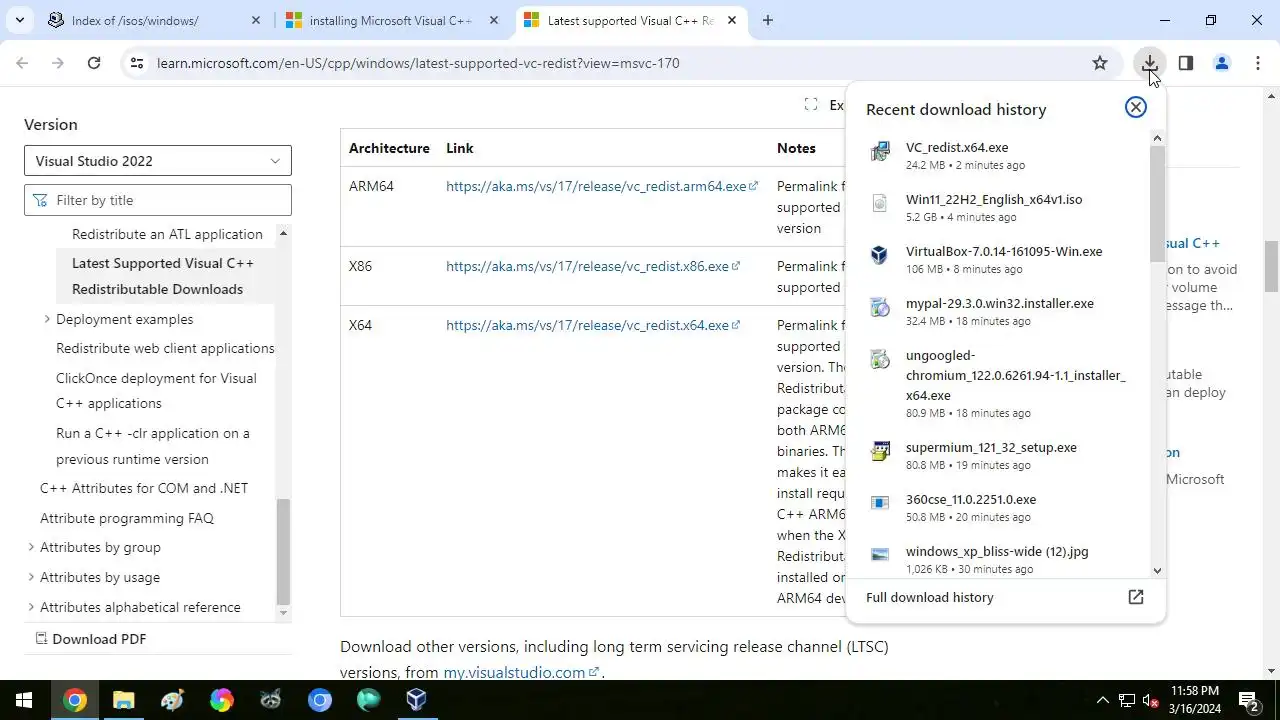Screen dimensions: 1280x720
Task: Close the installing Microsoft Visual C++ tab
Action: (494, 20)
